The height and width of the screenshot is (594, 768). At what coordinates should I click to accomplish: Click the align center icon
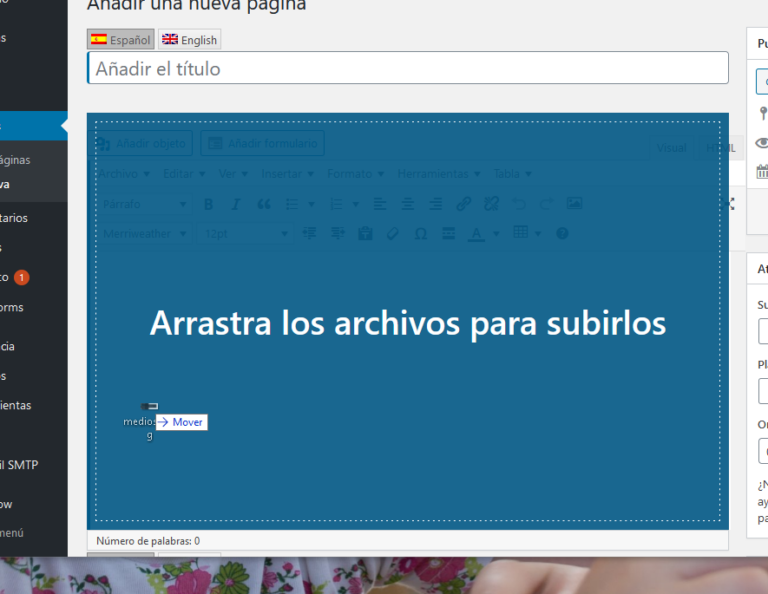pos(408,204)
